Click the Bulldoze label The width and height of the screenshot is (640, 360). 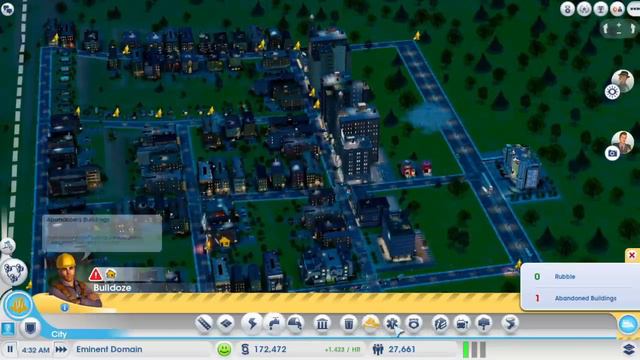[x=112, y=288]
